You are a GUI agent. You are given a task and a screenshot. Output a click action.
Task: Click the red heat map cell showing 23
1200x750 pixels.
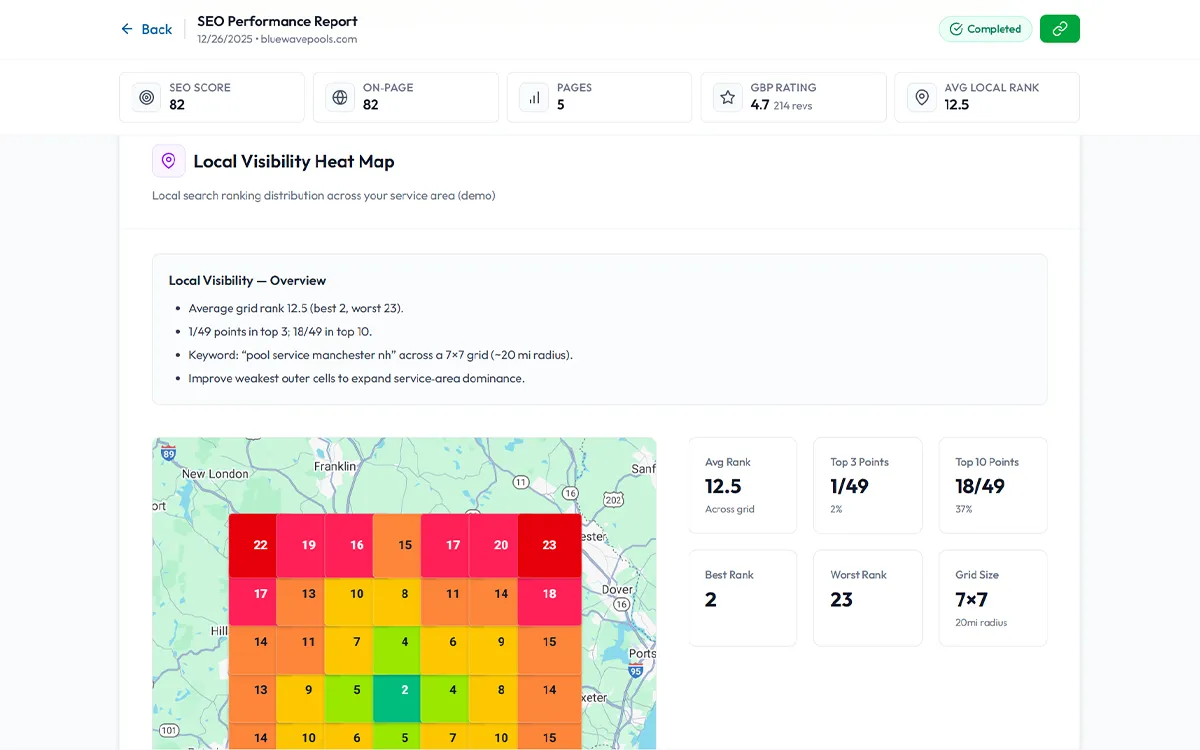549,545
